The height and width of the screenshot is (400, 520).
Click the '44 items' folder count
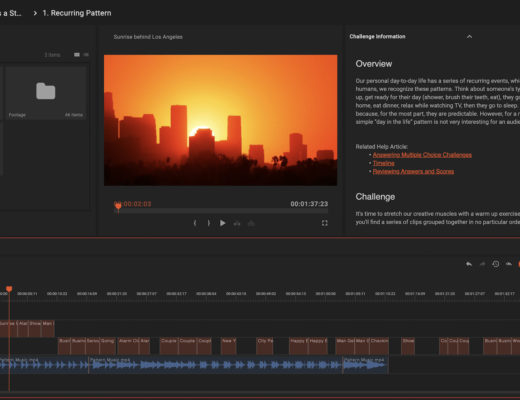74,115
